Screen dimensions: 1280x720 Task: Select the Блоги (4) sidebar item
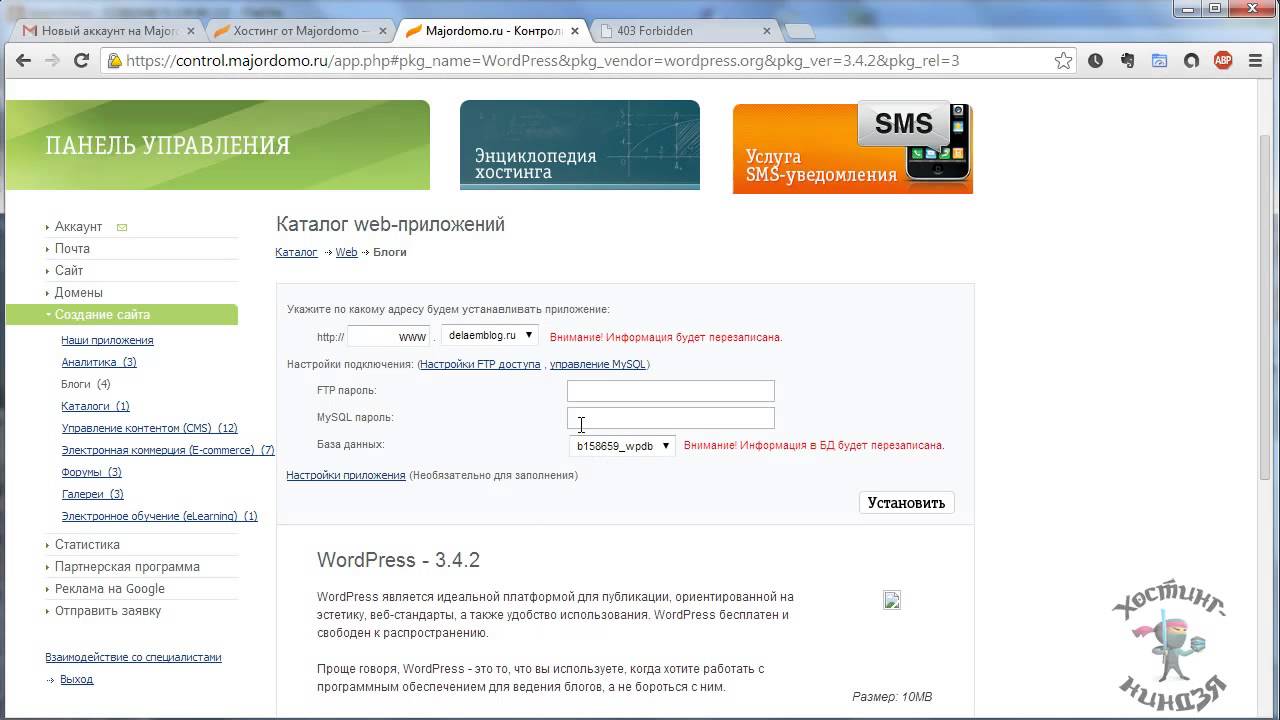86,385
